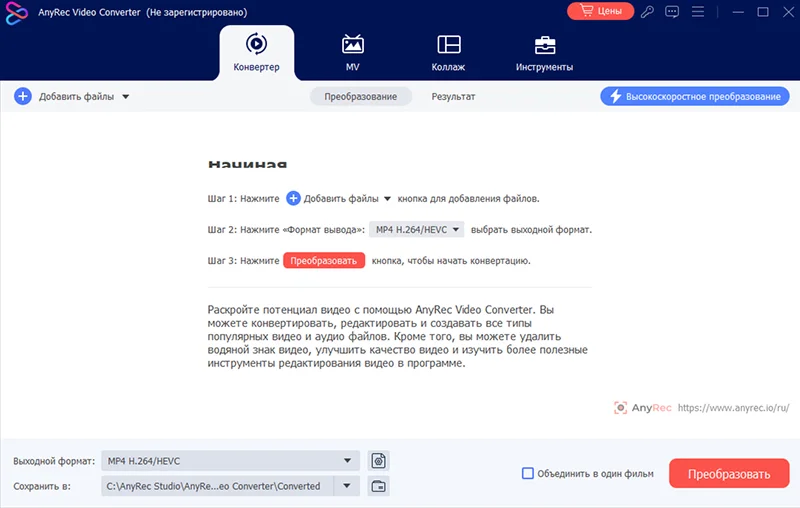This screenshot has width=800, height=508.
Task: Open the feedback chat bubble icon
Action: [672, 12]
